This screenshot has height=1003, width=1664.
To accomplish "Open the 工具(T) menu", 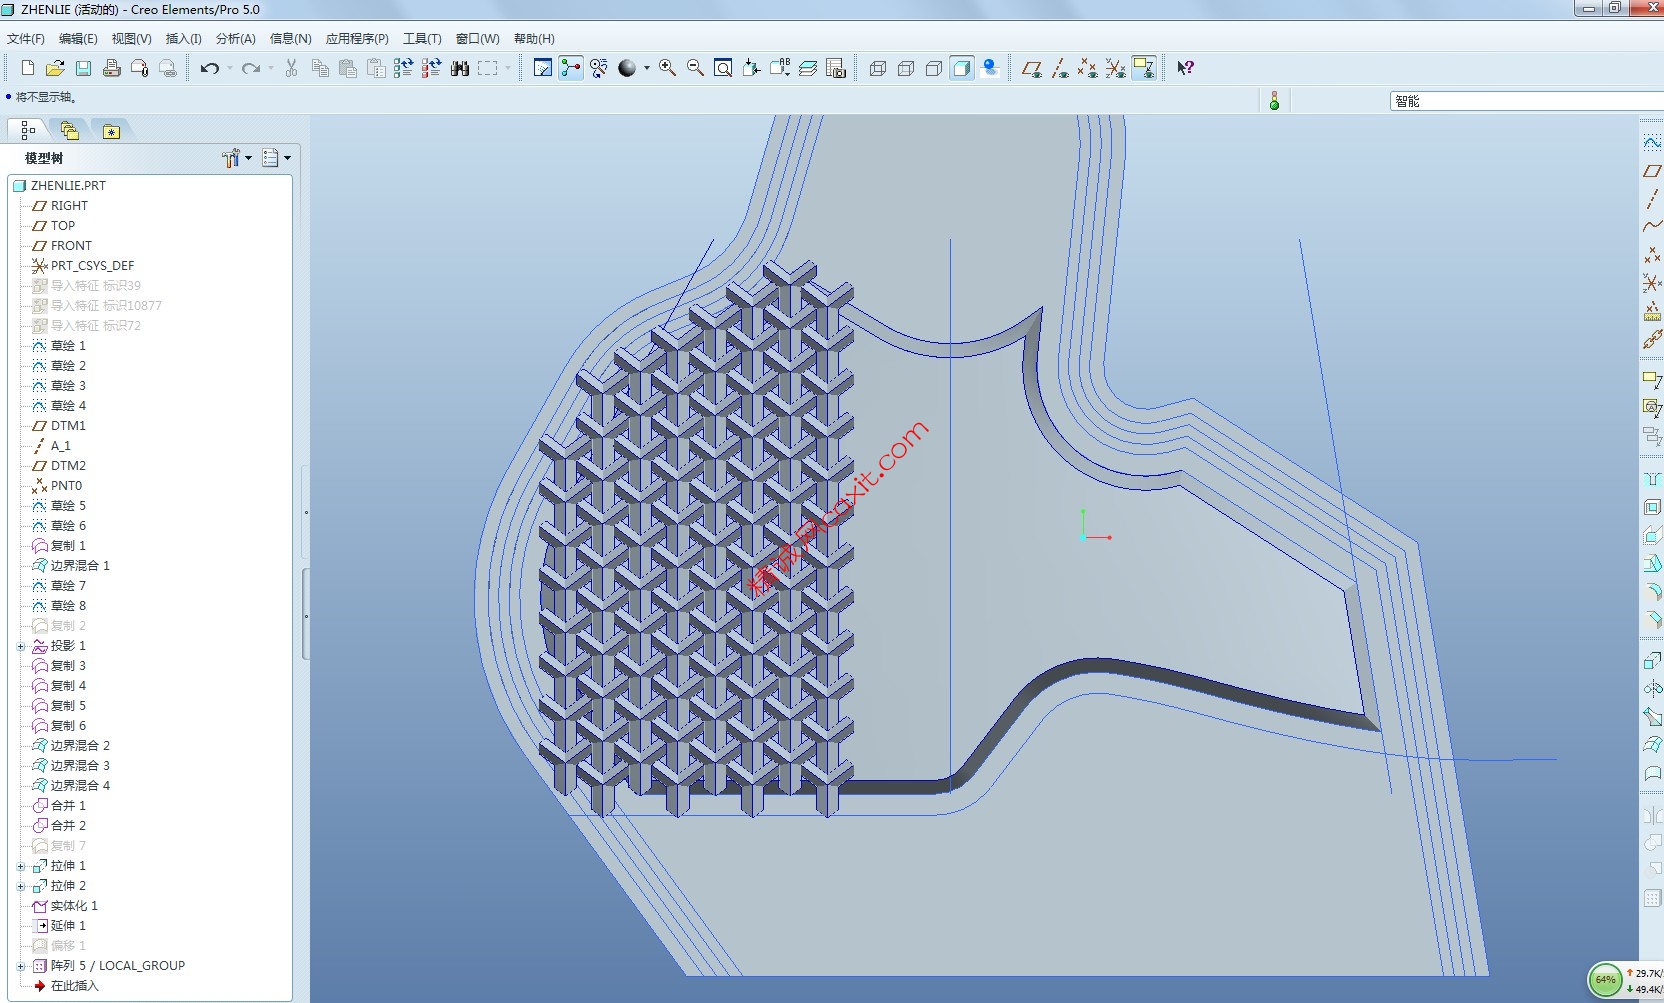I will (x=422, y=39).
